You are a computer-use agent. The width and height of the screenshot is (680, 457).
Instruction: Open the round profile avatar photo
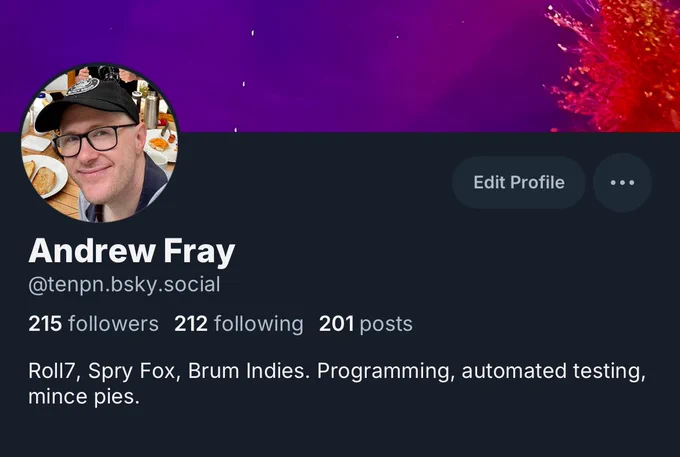[x=100, y=143]
